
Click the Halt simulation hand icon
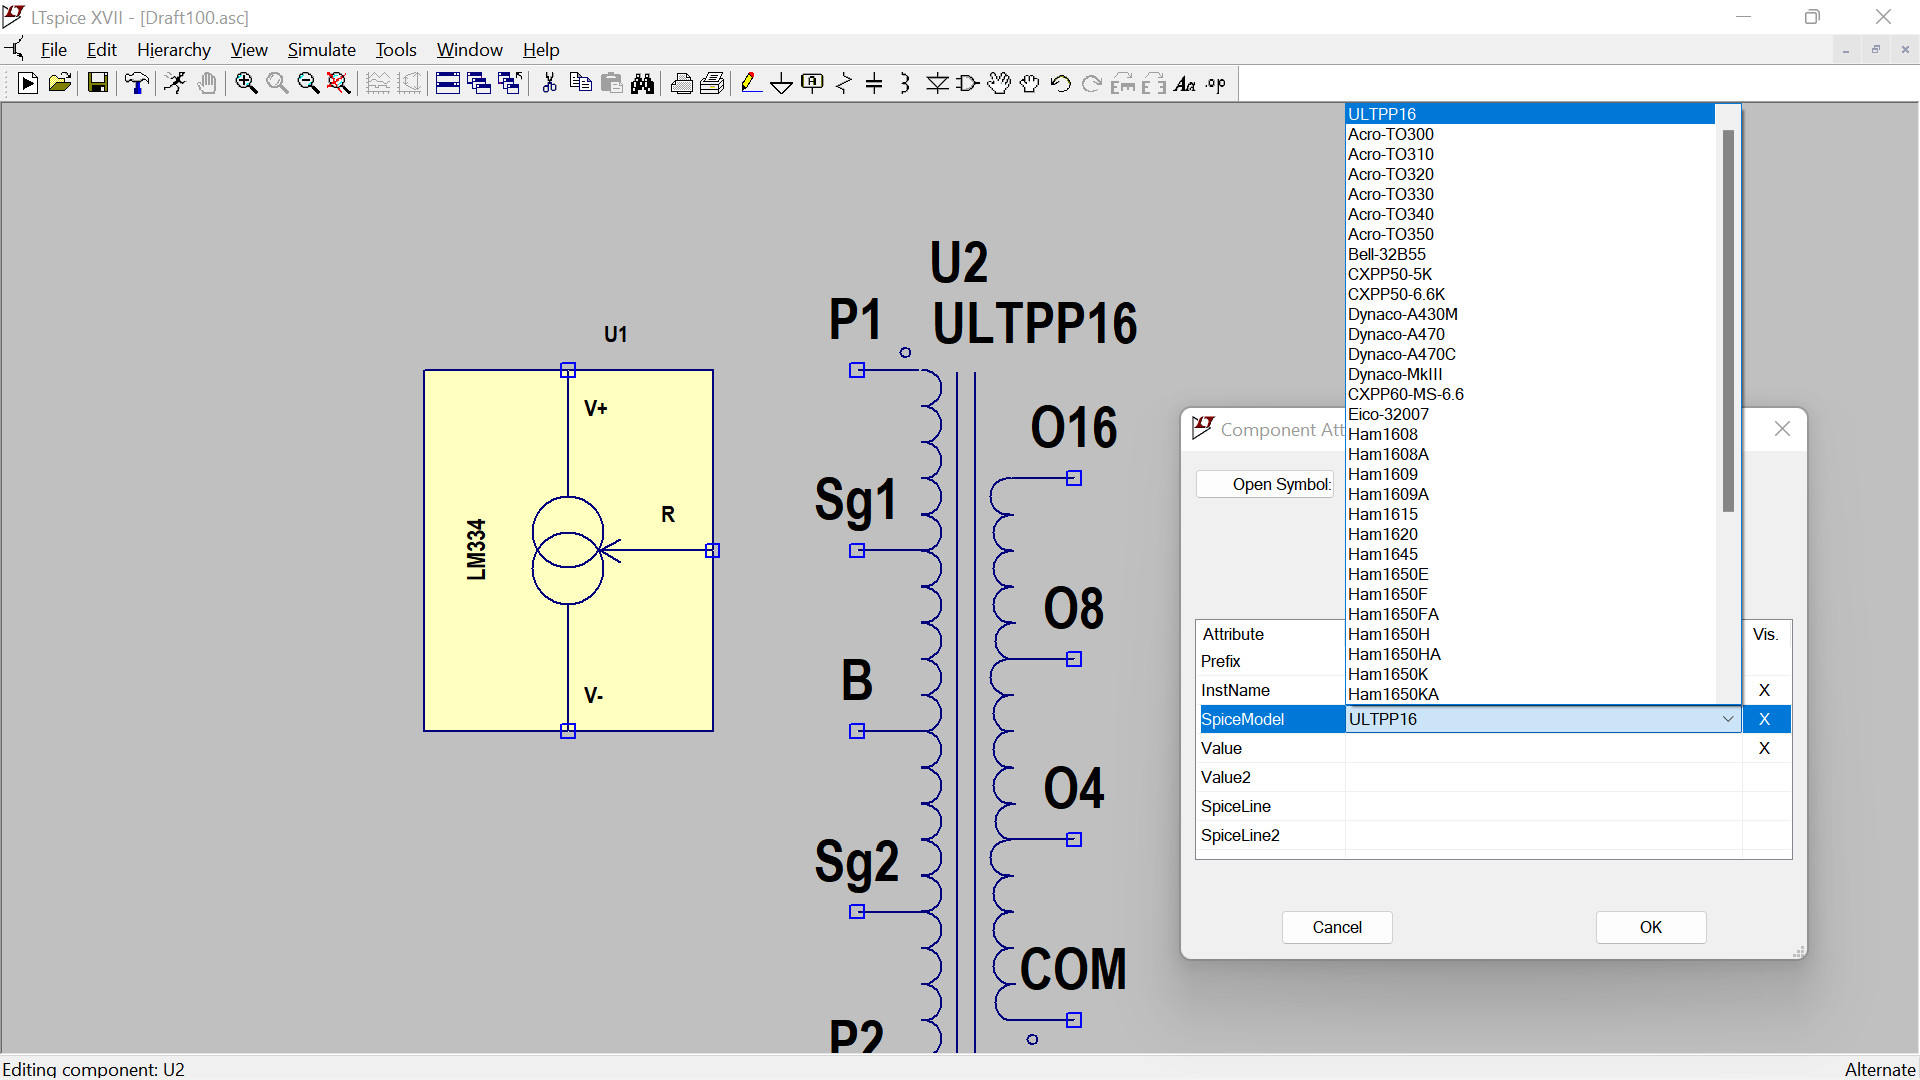(x=207, y=84)
